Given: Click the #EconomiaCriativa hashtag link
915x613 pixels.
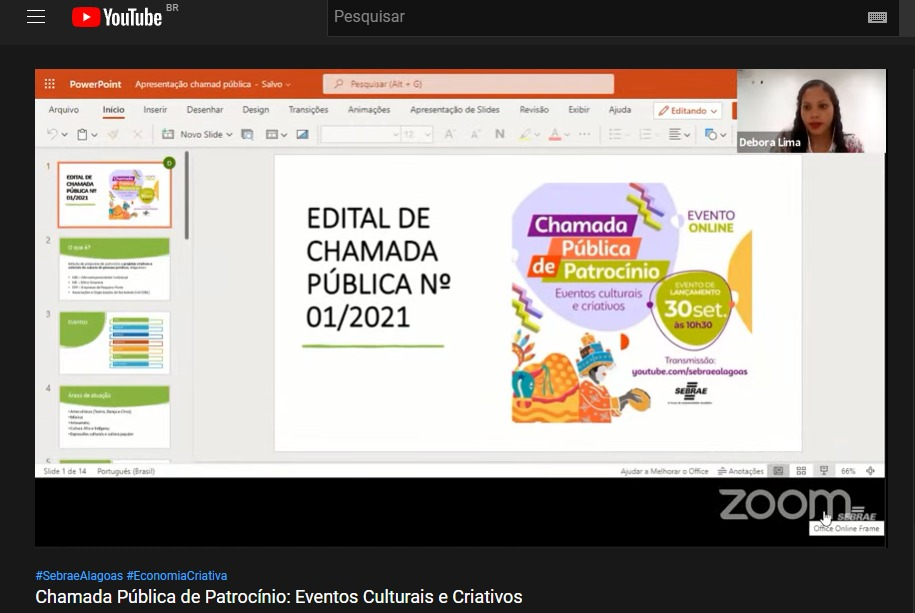Looking at the screenshot, I should point(177,576).
